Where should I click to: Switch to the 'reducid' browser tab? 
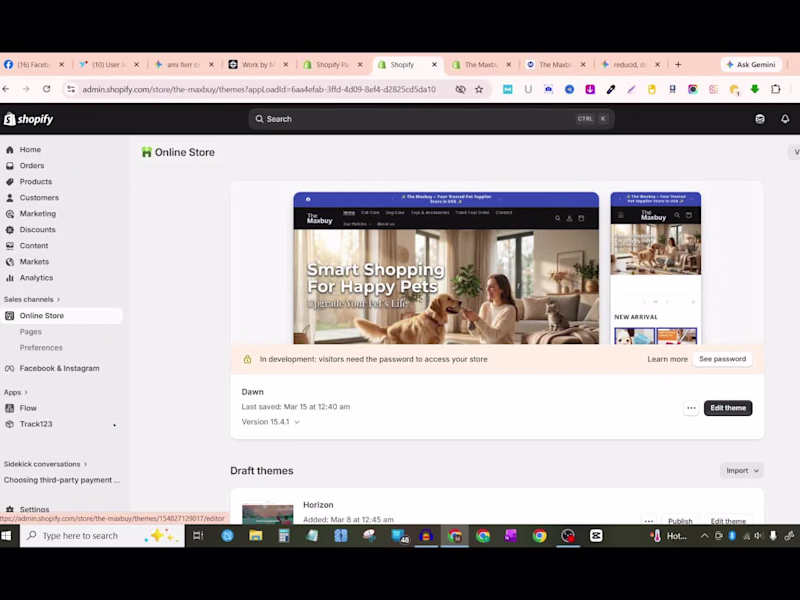pos(631,65)
